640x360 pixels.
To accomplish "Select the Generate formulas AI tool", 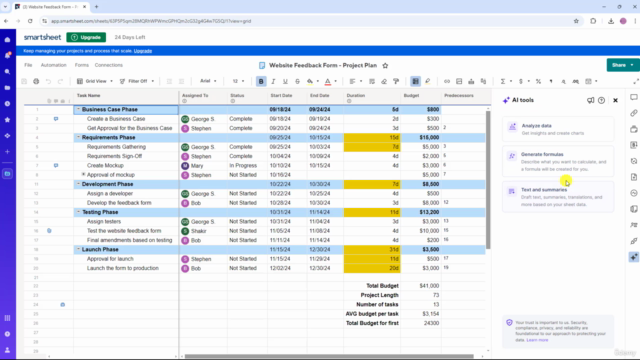I will click(558, 161).
